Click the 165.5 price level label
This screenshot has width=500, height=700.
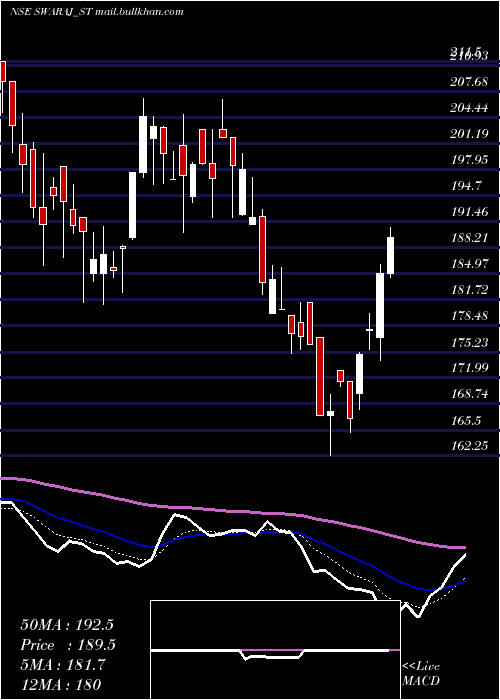tap(466, 420)
